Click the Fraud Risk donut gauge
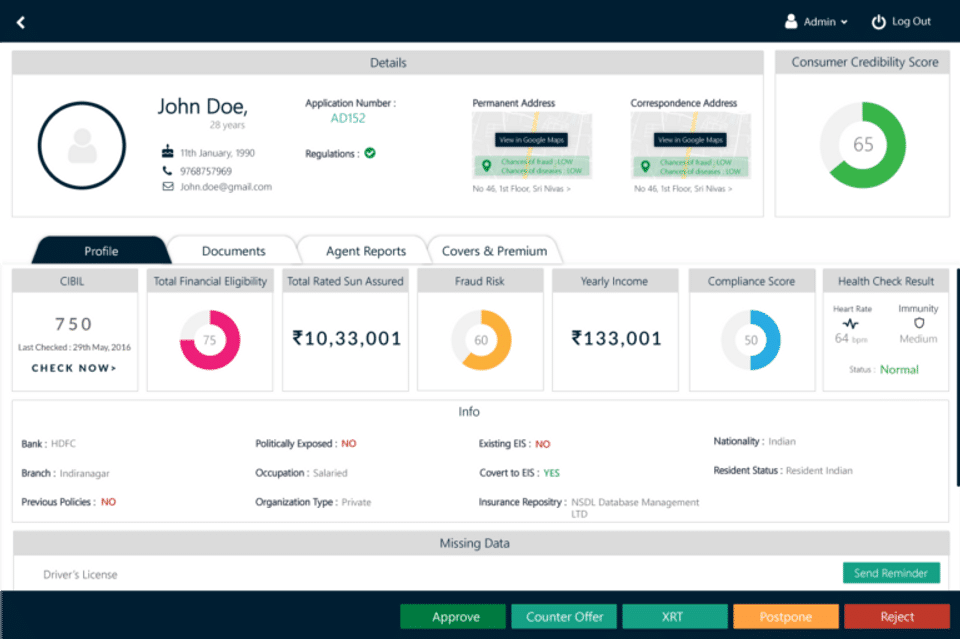The image size is (960, 639). click(481, 340)
